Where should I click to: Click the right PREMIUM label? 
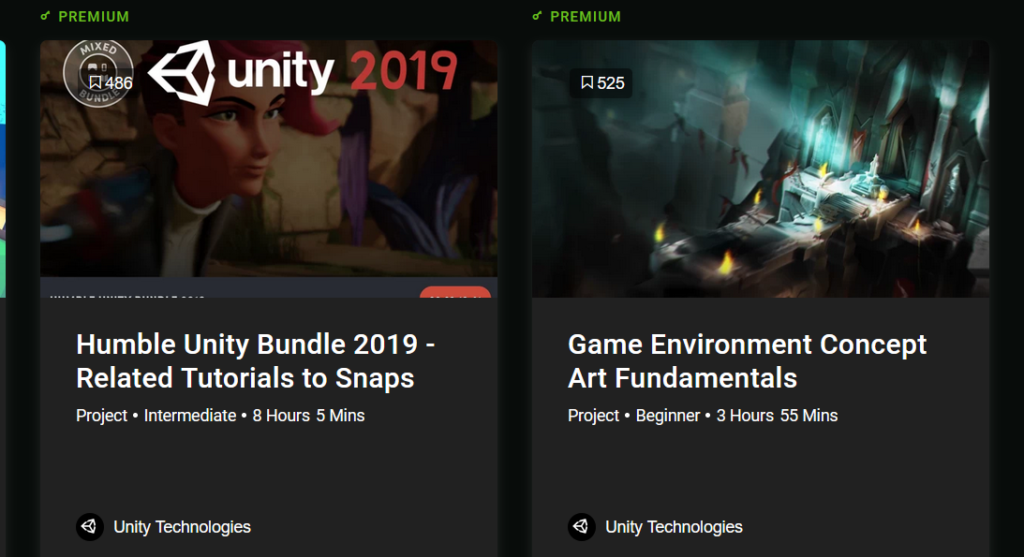(585, 16)
